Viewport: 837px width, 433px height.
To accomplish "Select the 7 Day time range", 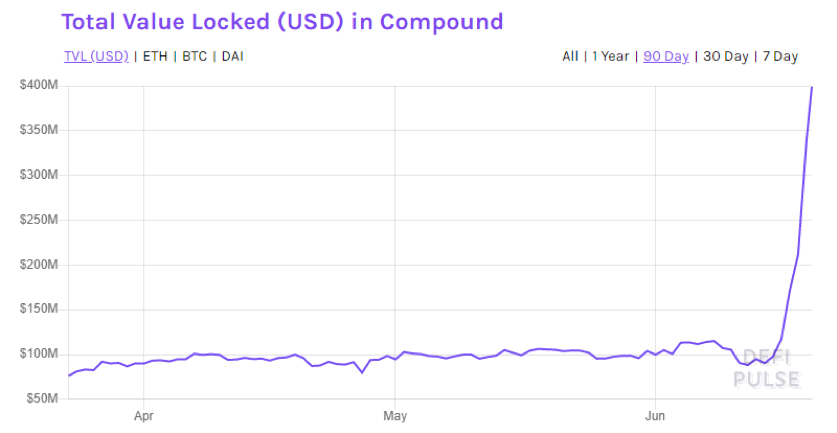I will (780, 57).
